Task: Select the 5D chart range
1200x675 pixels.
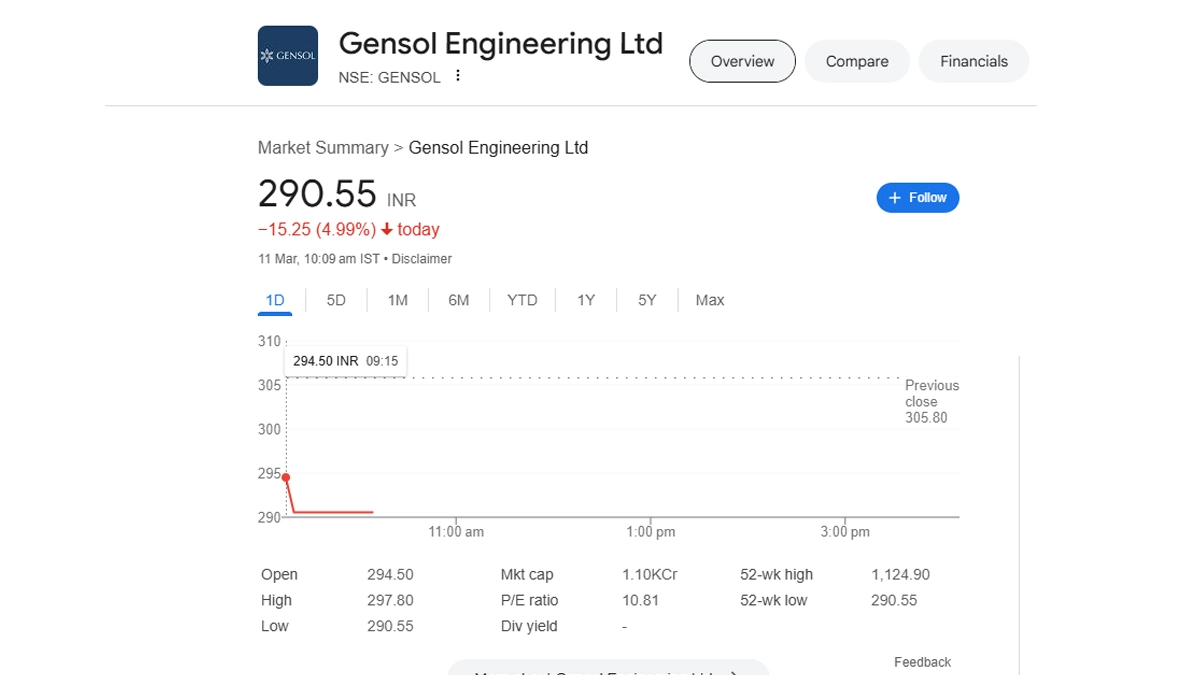Action: coord(336,300)
